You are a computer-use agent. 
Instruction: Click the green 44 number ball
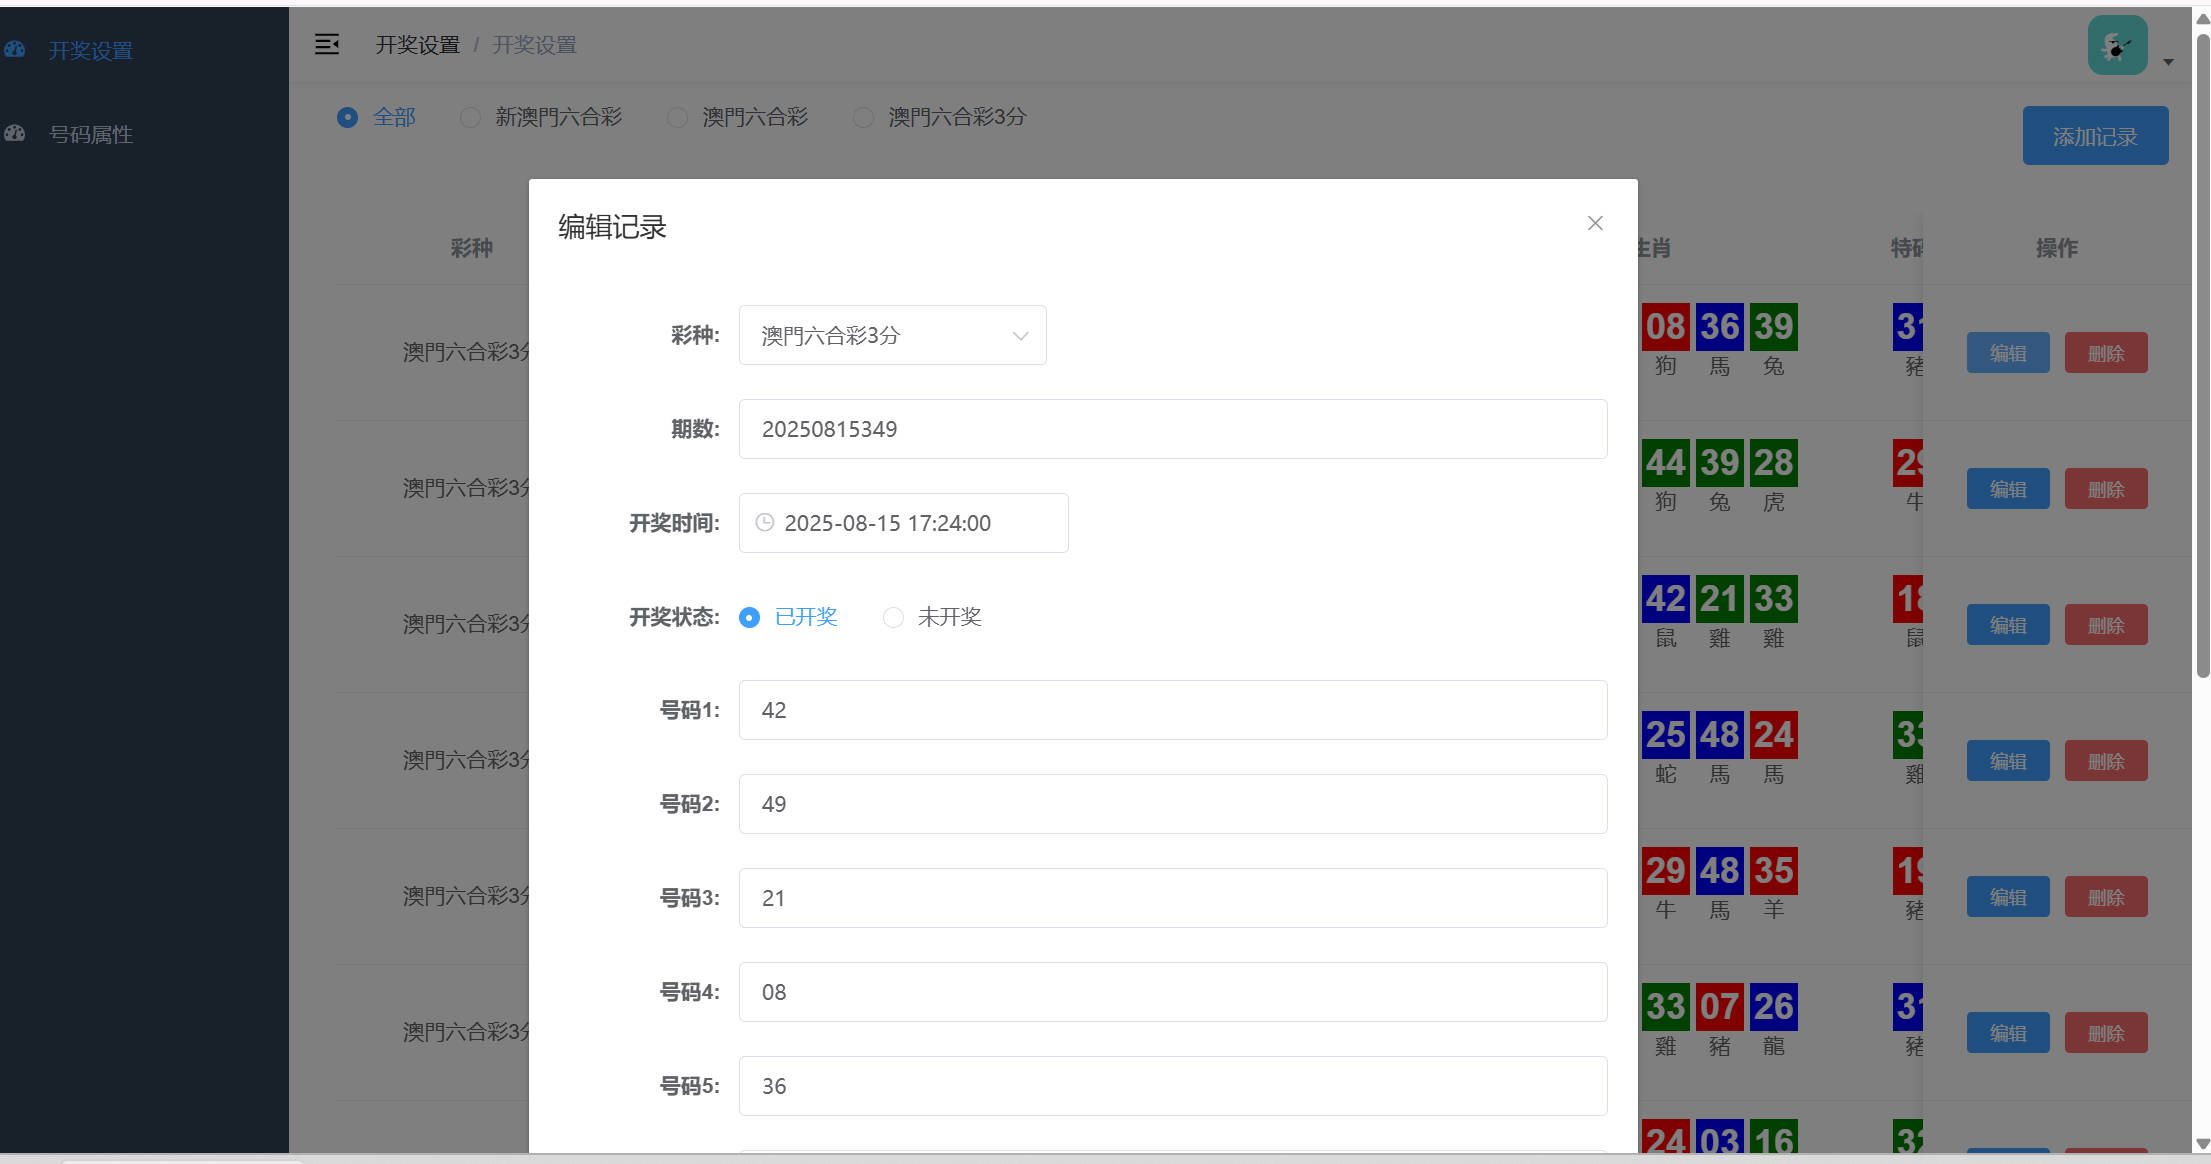point(1665,463)
